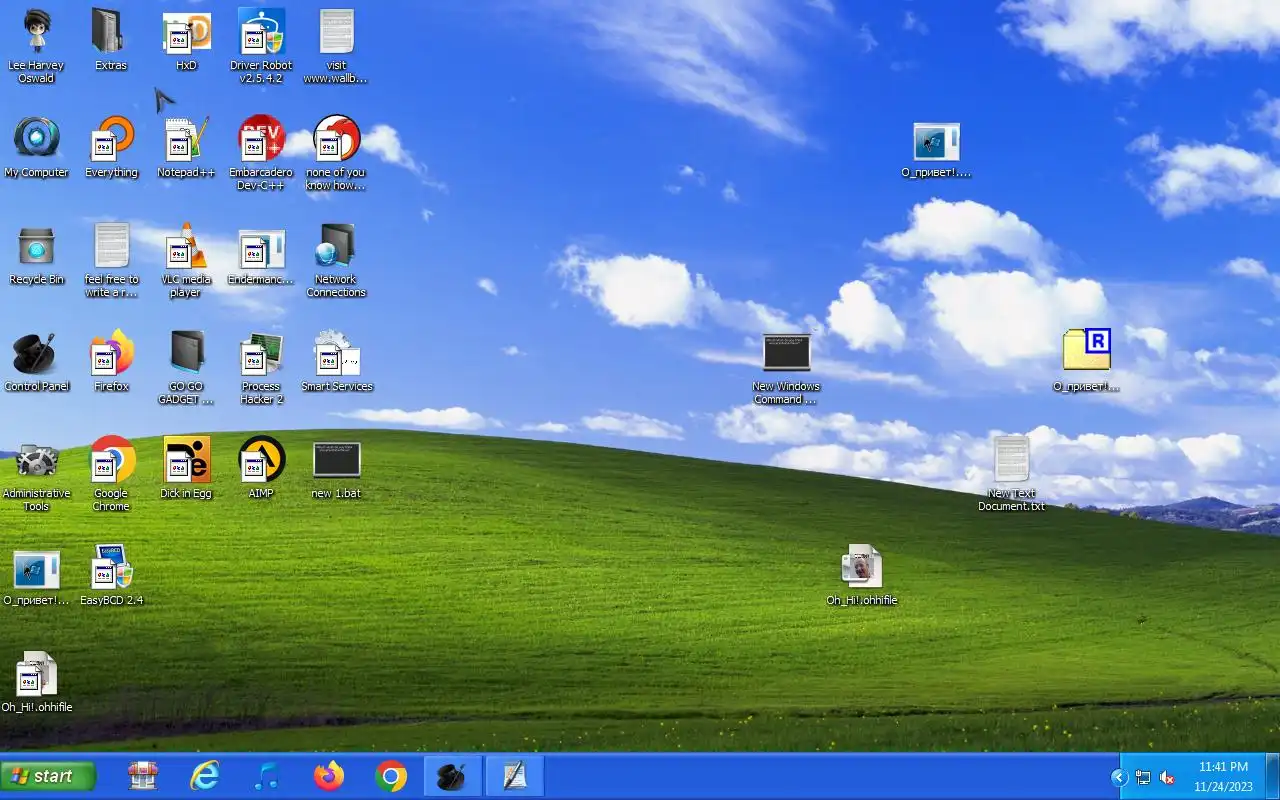This screenshot has width=1280, height=800.
Task: Select the GO GO GADGET folder icon
Action: [x=186, y=366]
